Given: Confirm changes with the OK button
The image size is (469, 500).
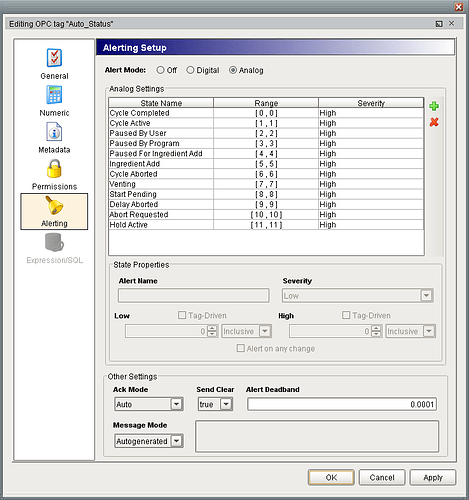Looking at the screenshot, I should click(331, 478).
